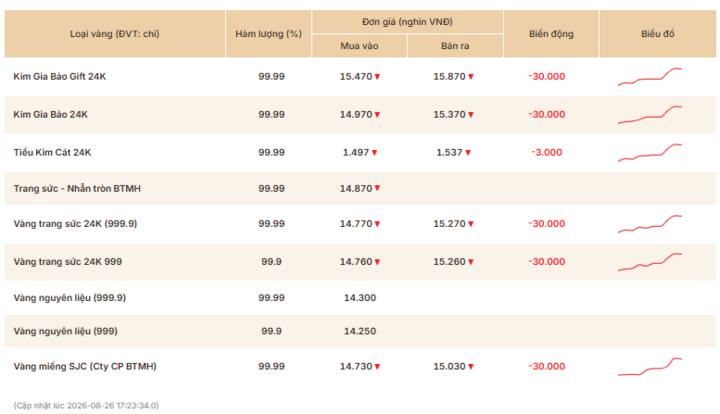Click the -3.000 change value
The width and height of the screenshot is (720, 414).
coord(546,152)
